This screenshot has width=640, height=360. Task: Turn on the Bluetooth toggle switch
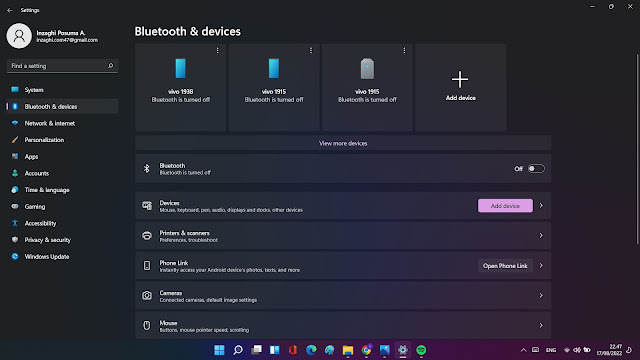[536, 169]
